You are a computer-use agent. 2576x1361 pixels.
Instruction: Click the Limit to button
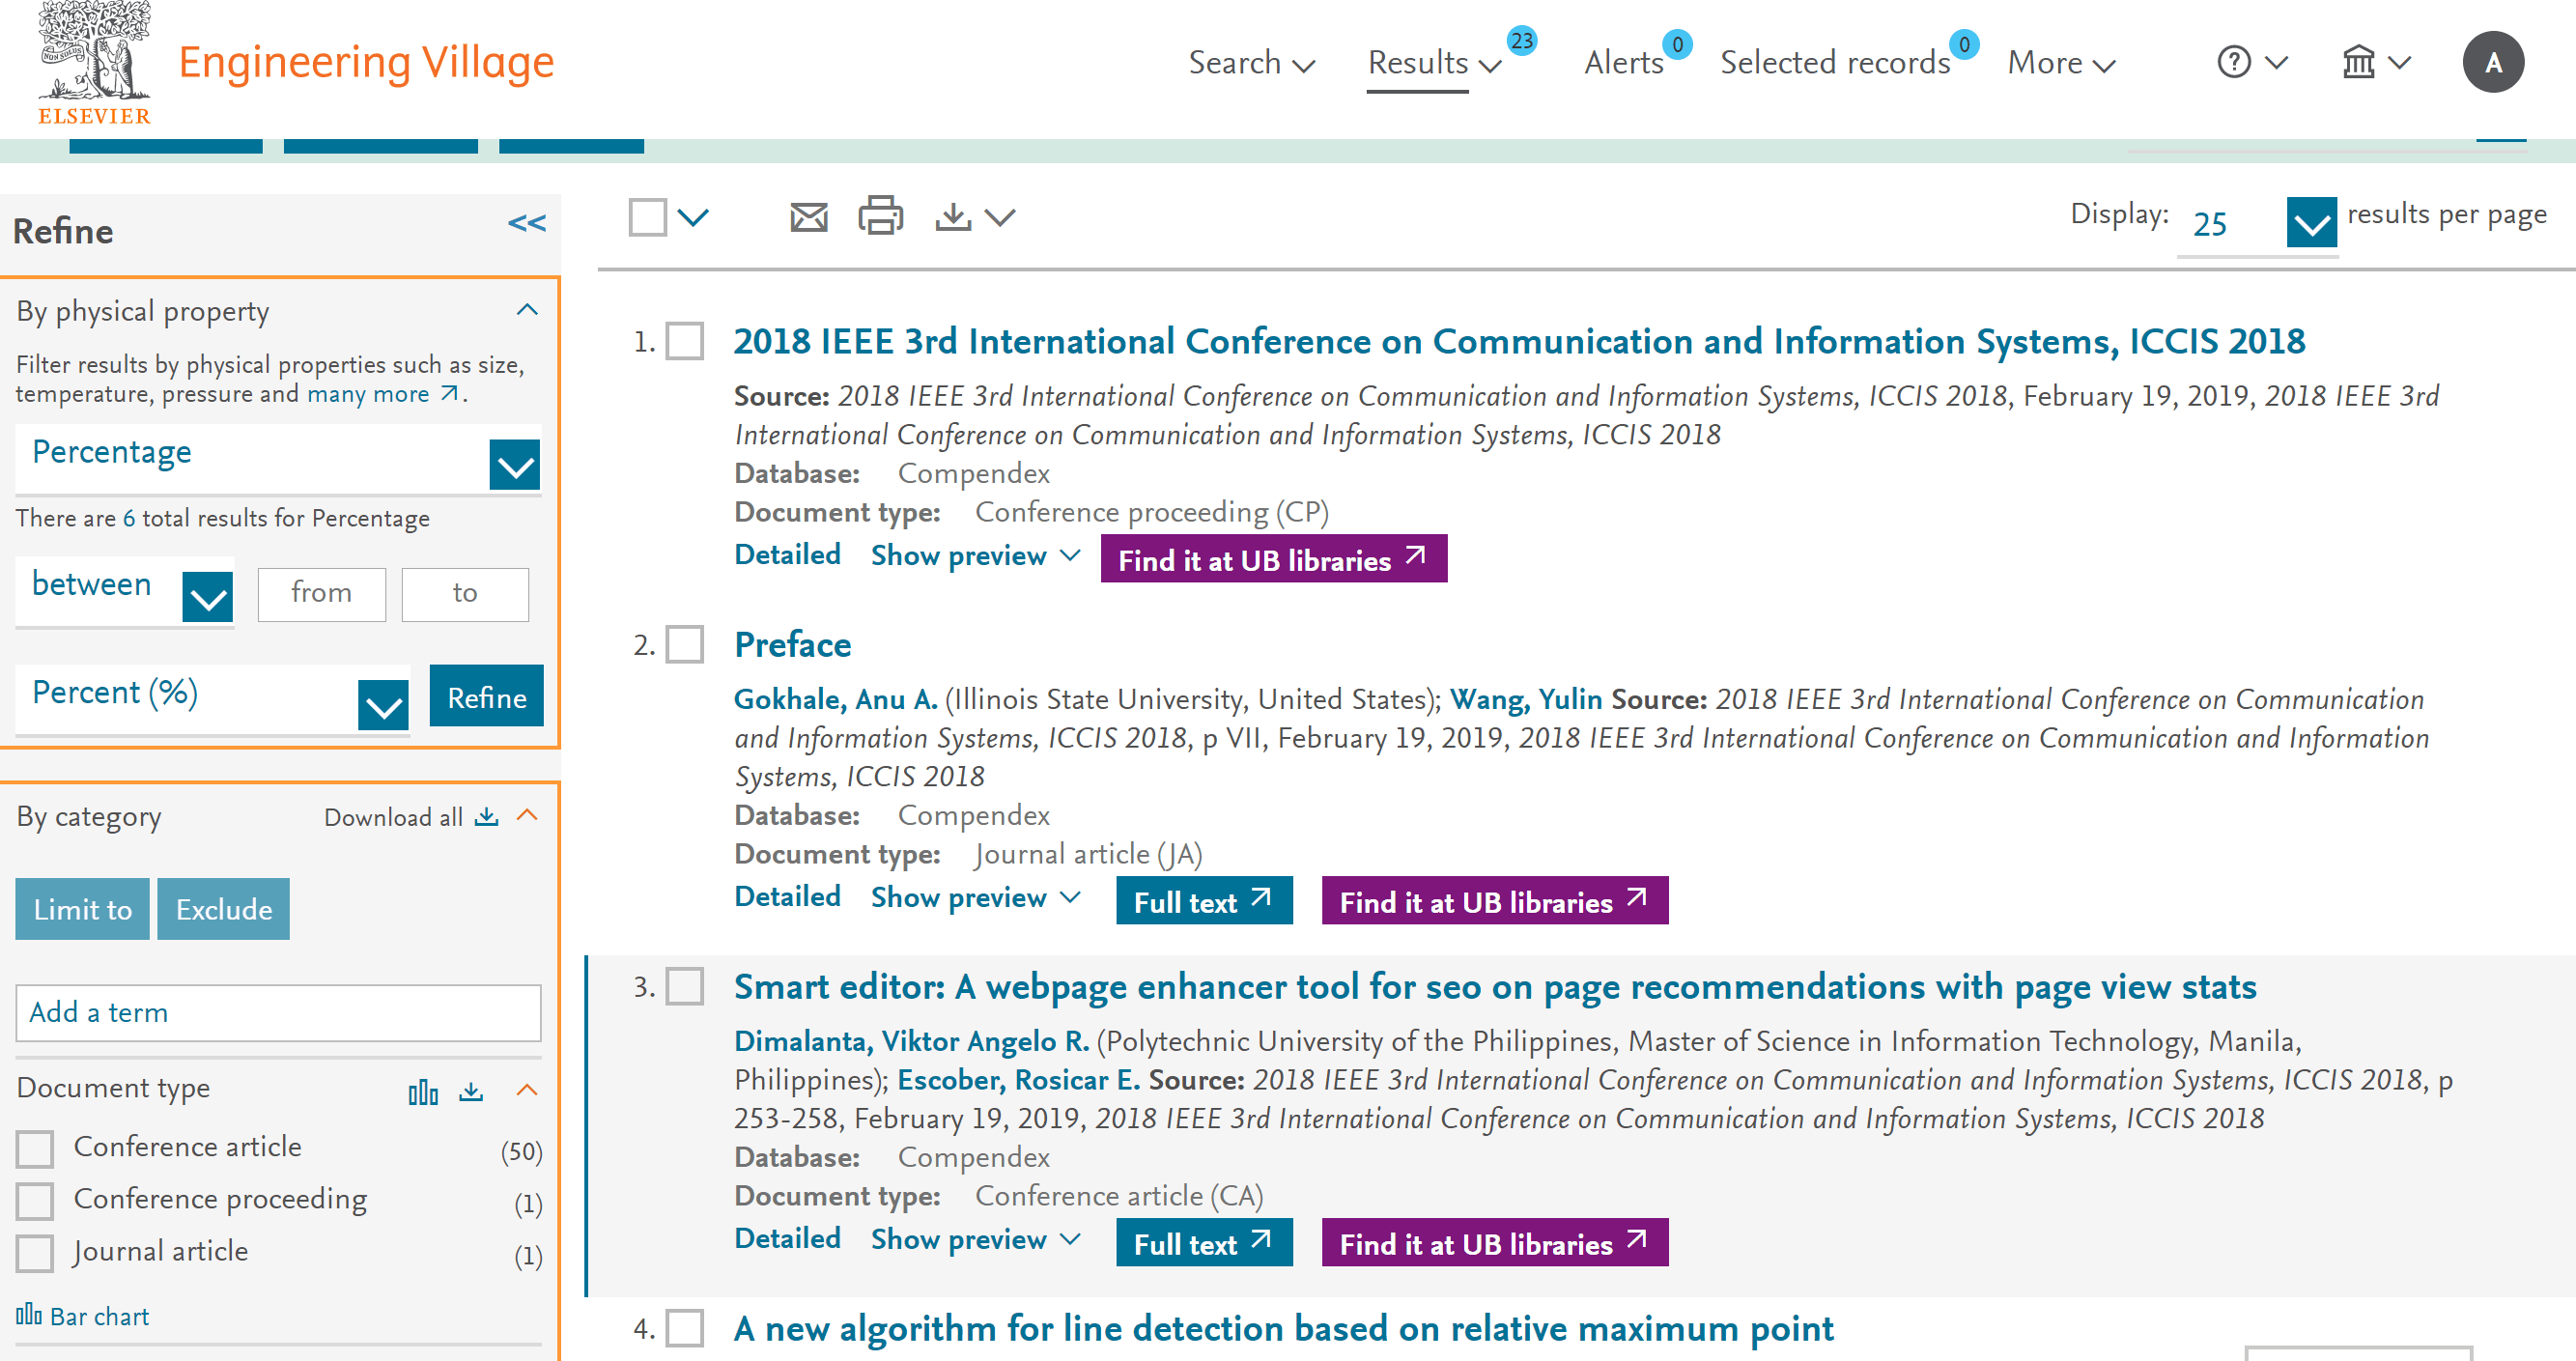tap(83, 909)
